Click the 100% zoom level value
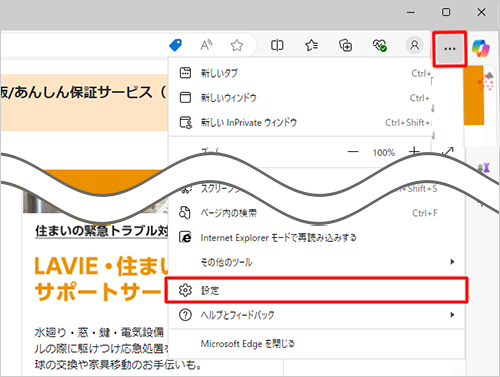Viewport: 500px width, 377px height. click(x=384, y=153)
